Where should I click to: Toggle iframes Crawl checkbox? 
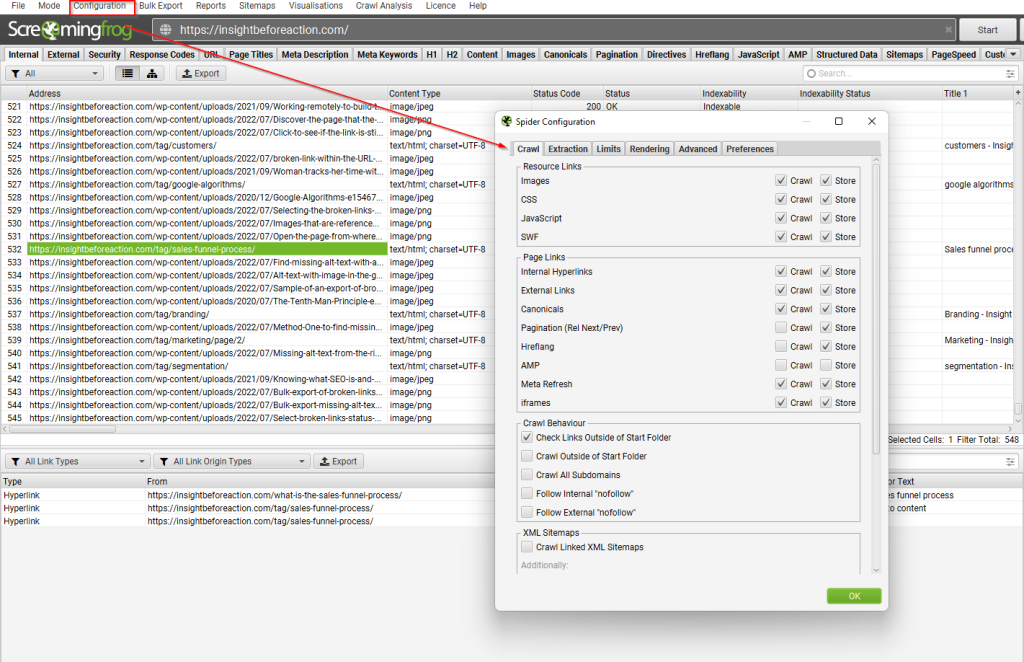pyautogui.click(x=781, y=402)
